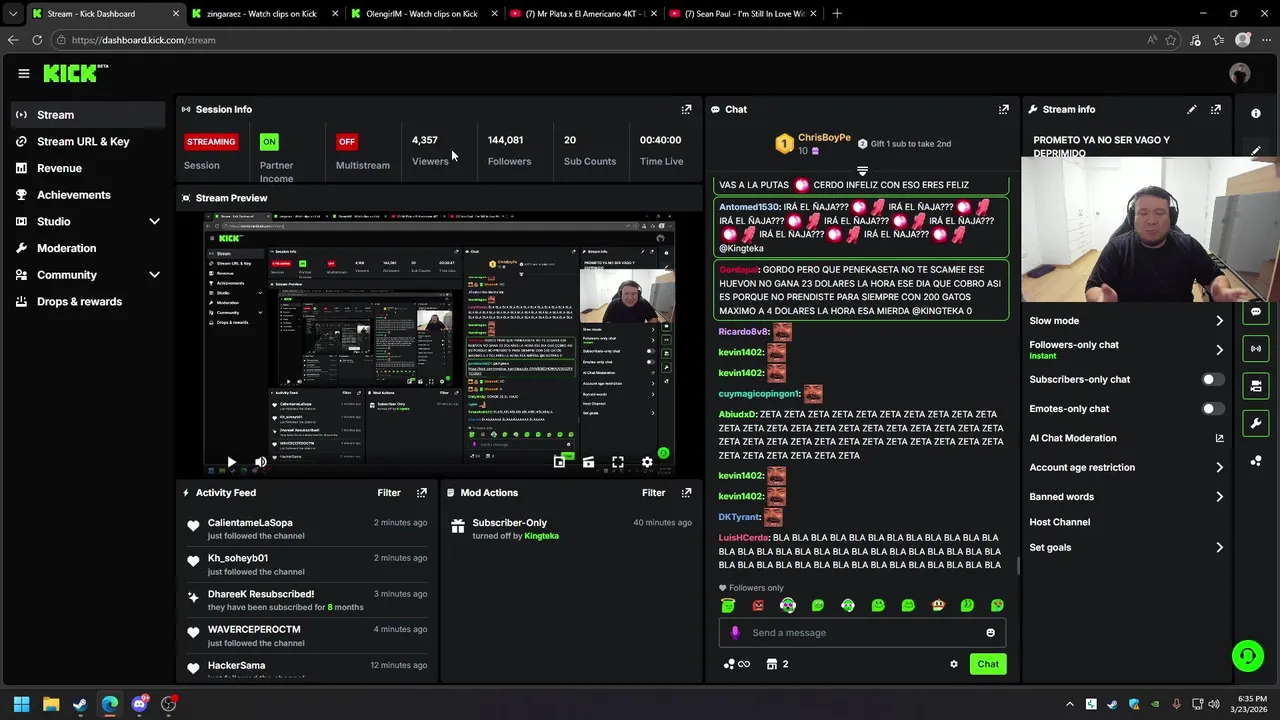This screenshot has width=1280, height=720.
Task: Open the info icon in right rail
Action: pos(1256,113)
